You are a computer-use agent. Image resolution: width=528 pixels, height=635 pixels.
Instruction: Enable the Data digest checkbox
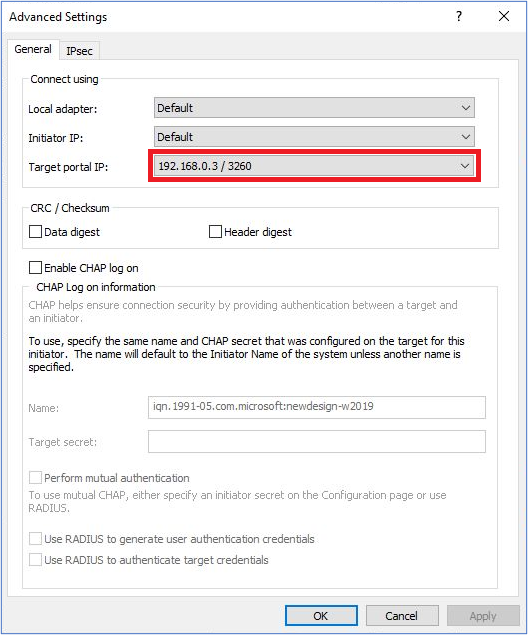(x=36, y=232)
